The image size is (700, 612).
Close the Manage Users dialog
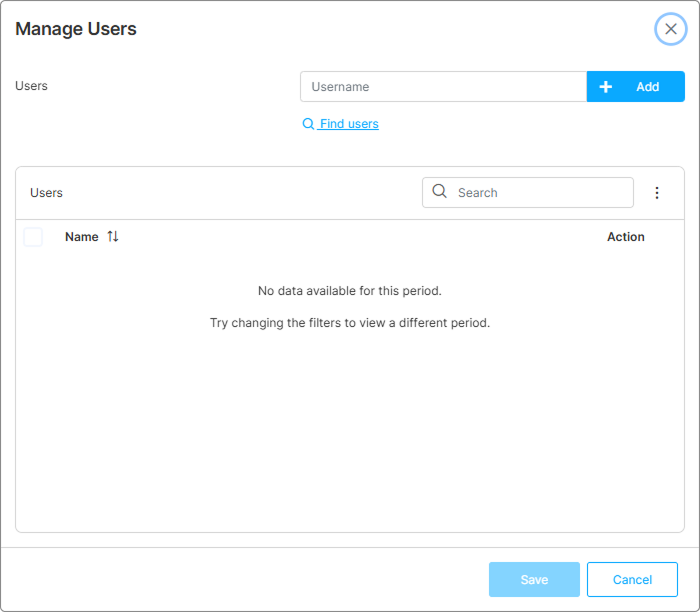pyautogui.click(x=671, y=29)
